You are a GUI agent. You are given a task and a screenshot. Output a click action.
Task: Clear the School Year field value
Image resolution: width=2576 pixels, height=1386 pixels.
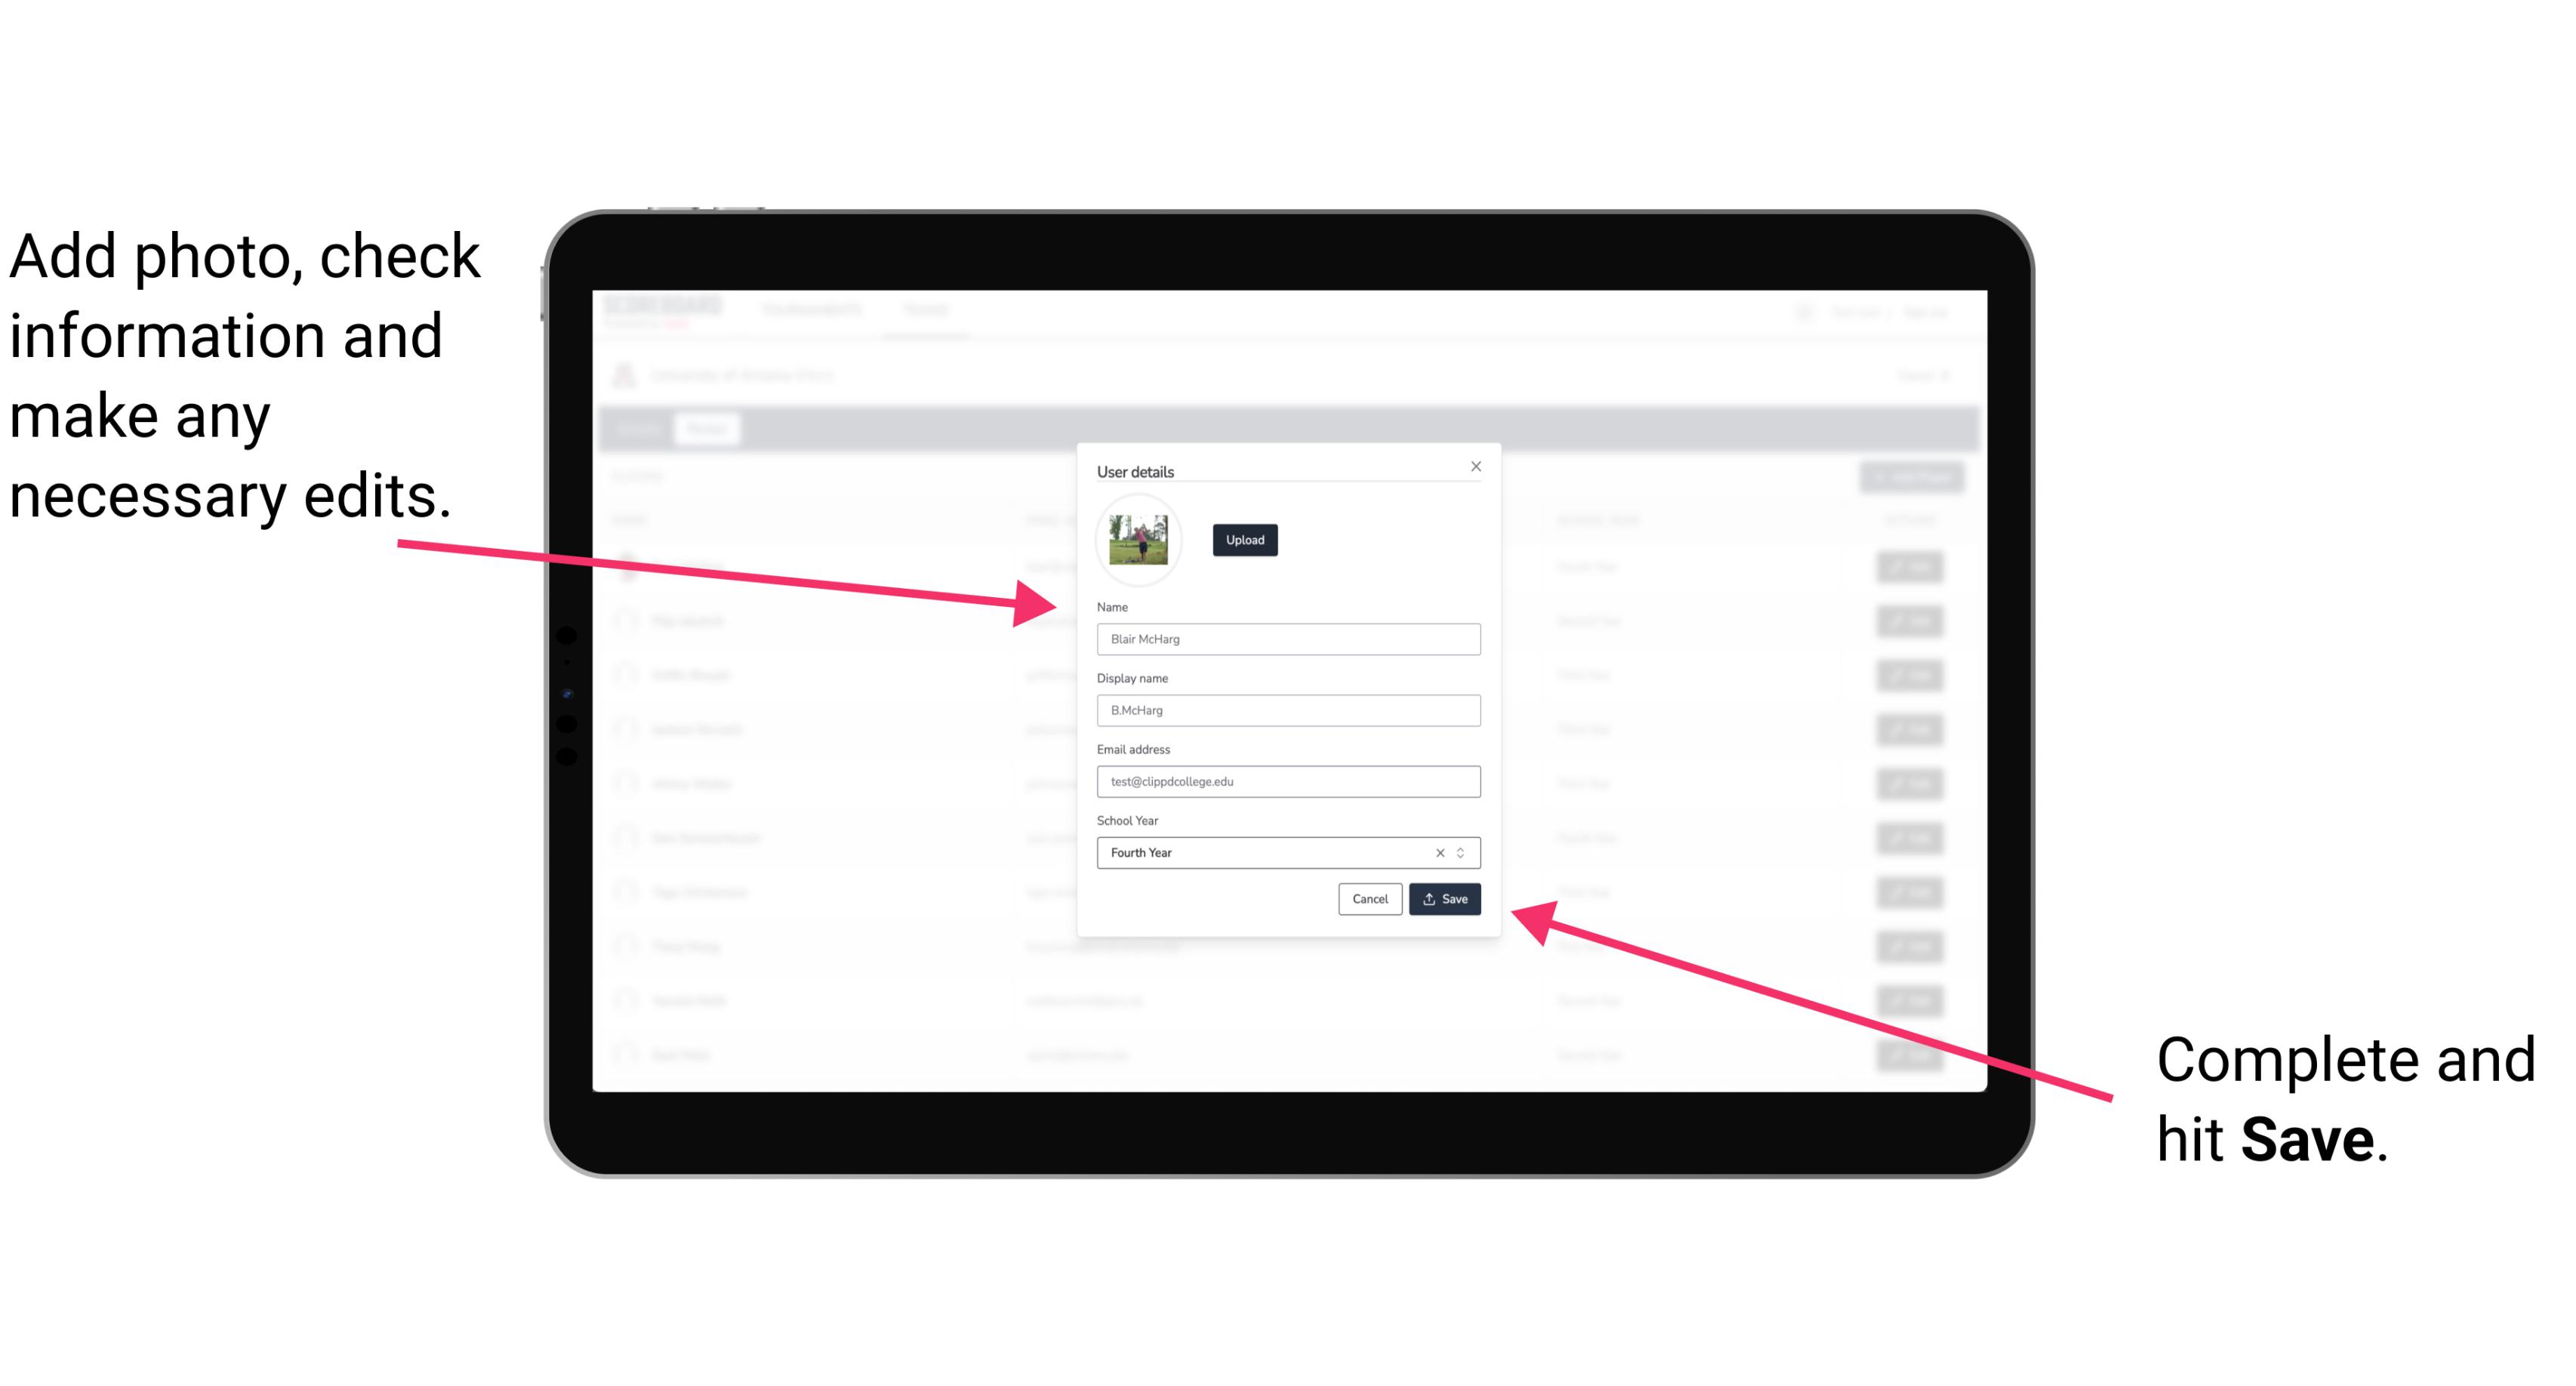1439,852
